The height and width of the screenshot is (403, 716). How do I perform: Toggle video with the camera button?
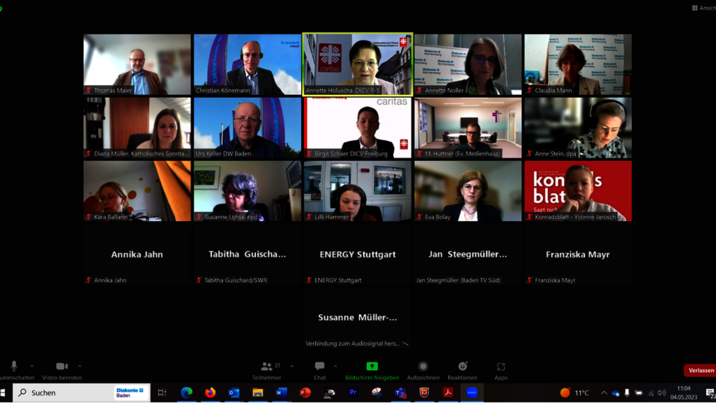pos(61,367)
